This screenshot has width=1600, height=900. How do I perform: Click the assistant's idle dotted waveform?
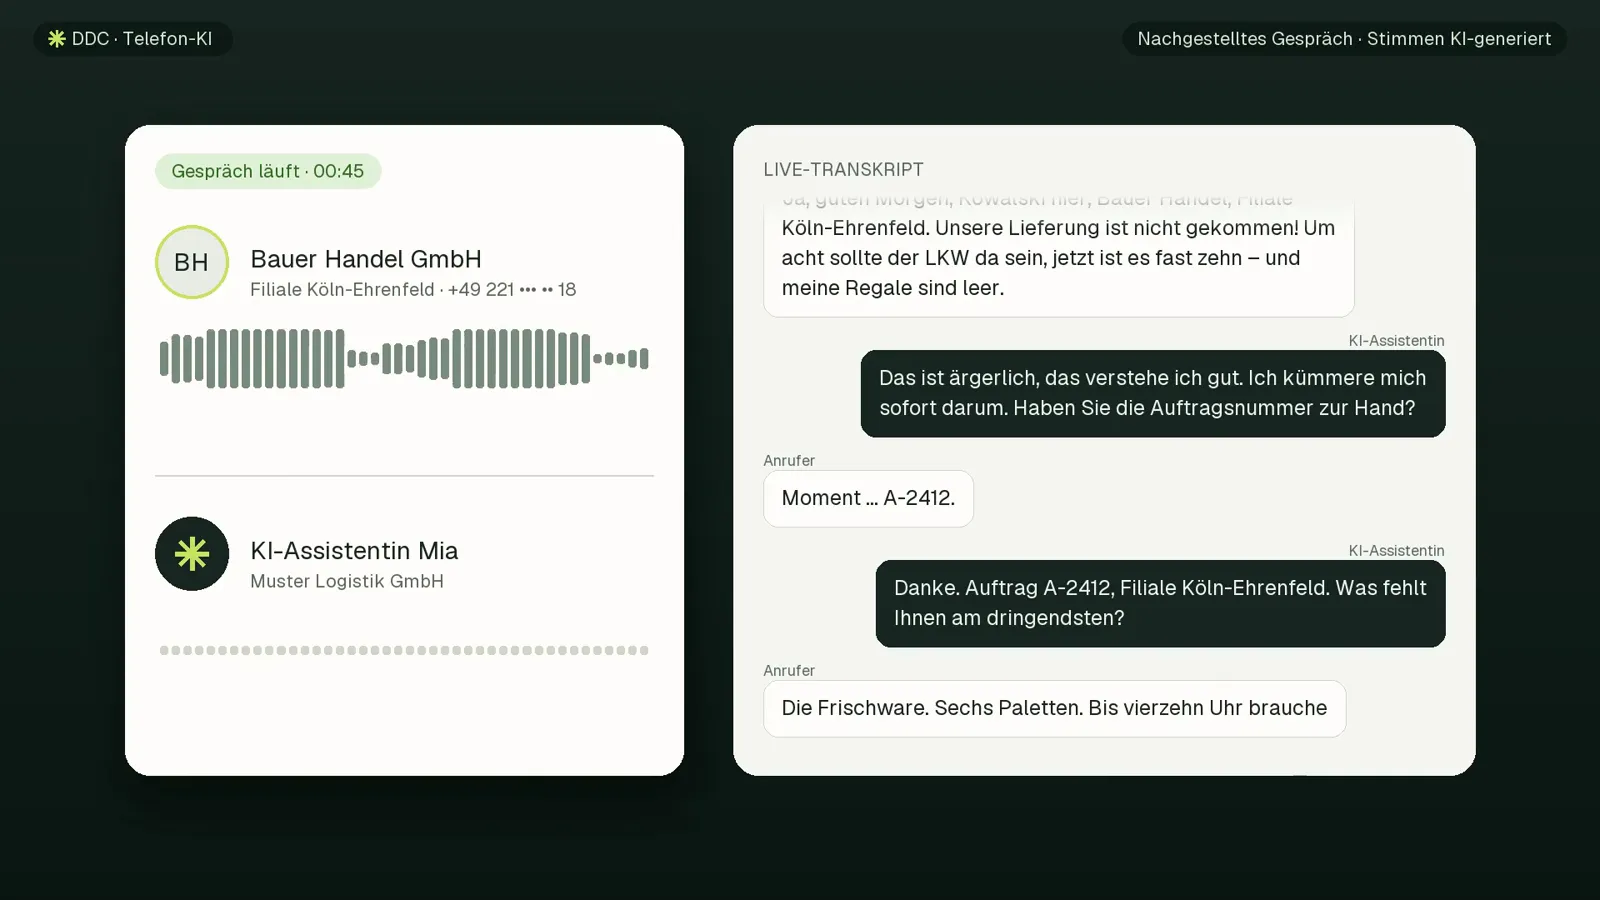point(404,650)
